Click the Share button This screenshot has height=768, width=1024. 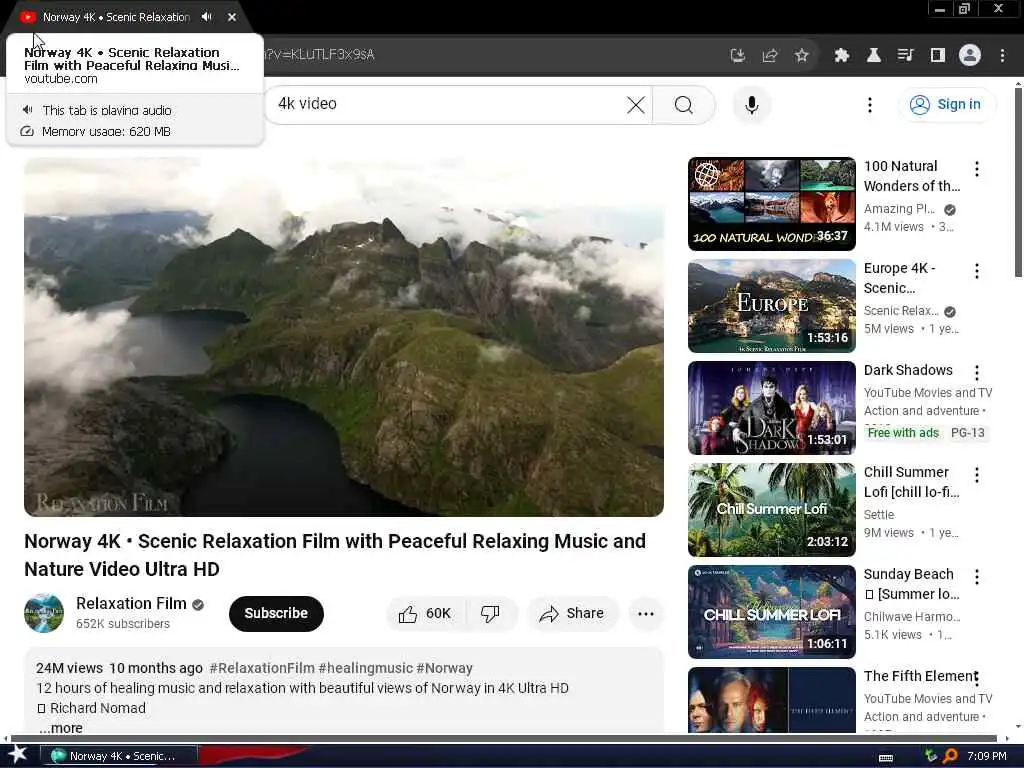coord(572,613)
